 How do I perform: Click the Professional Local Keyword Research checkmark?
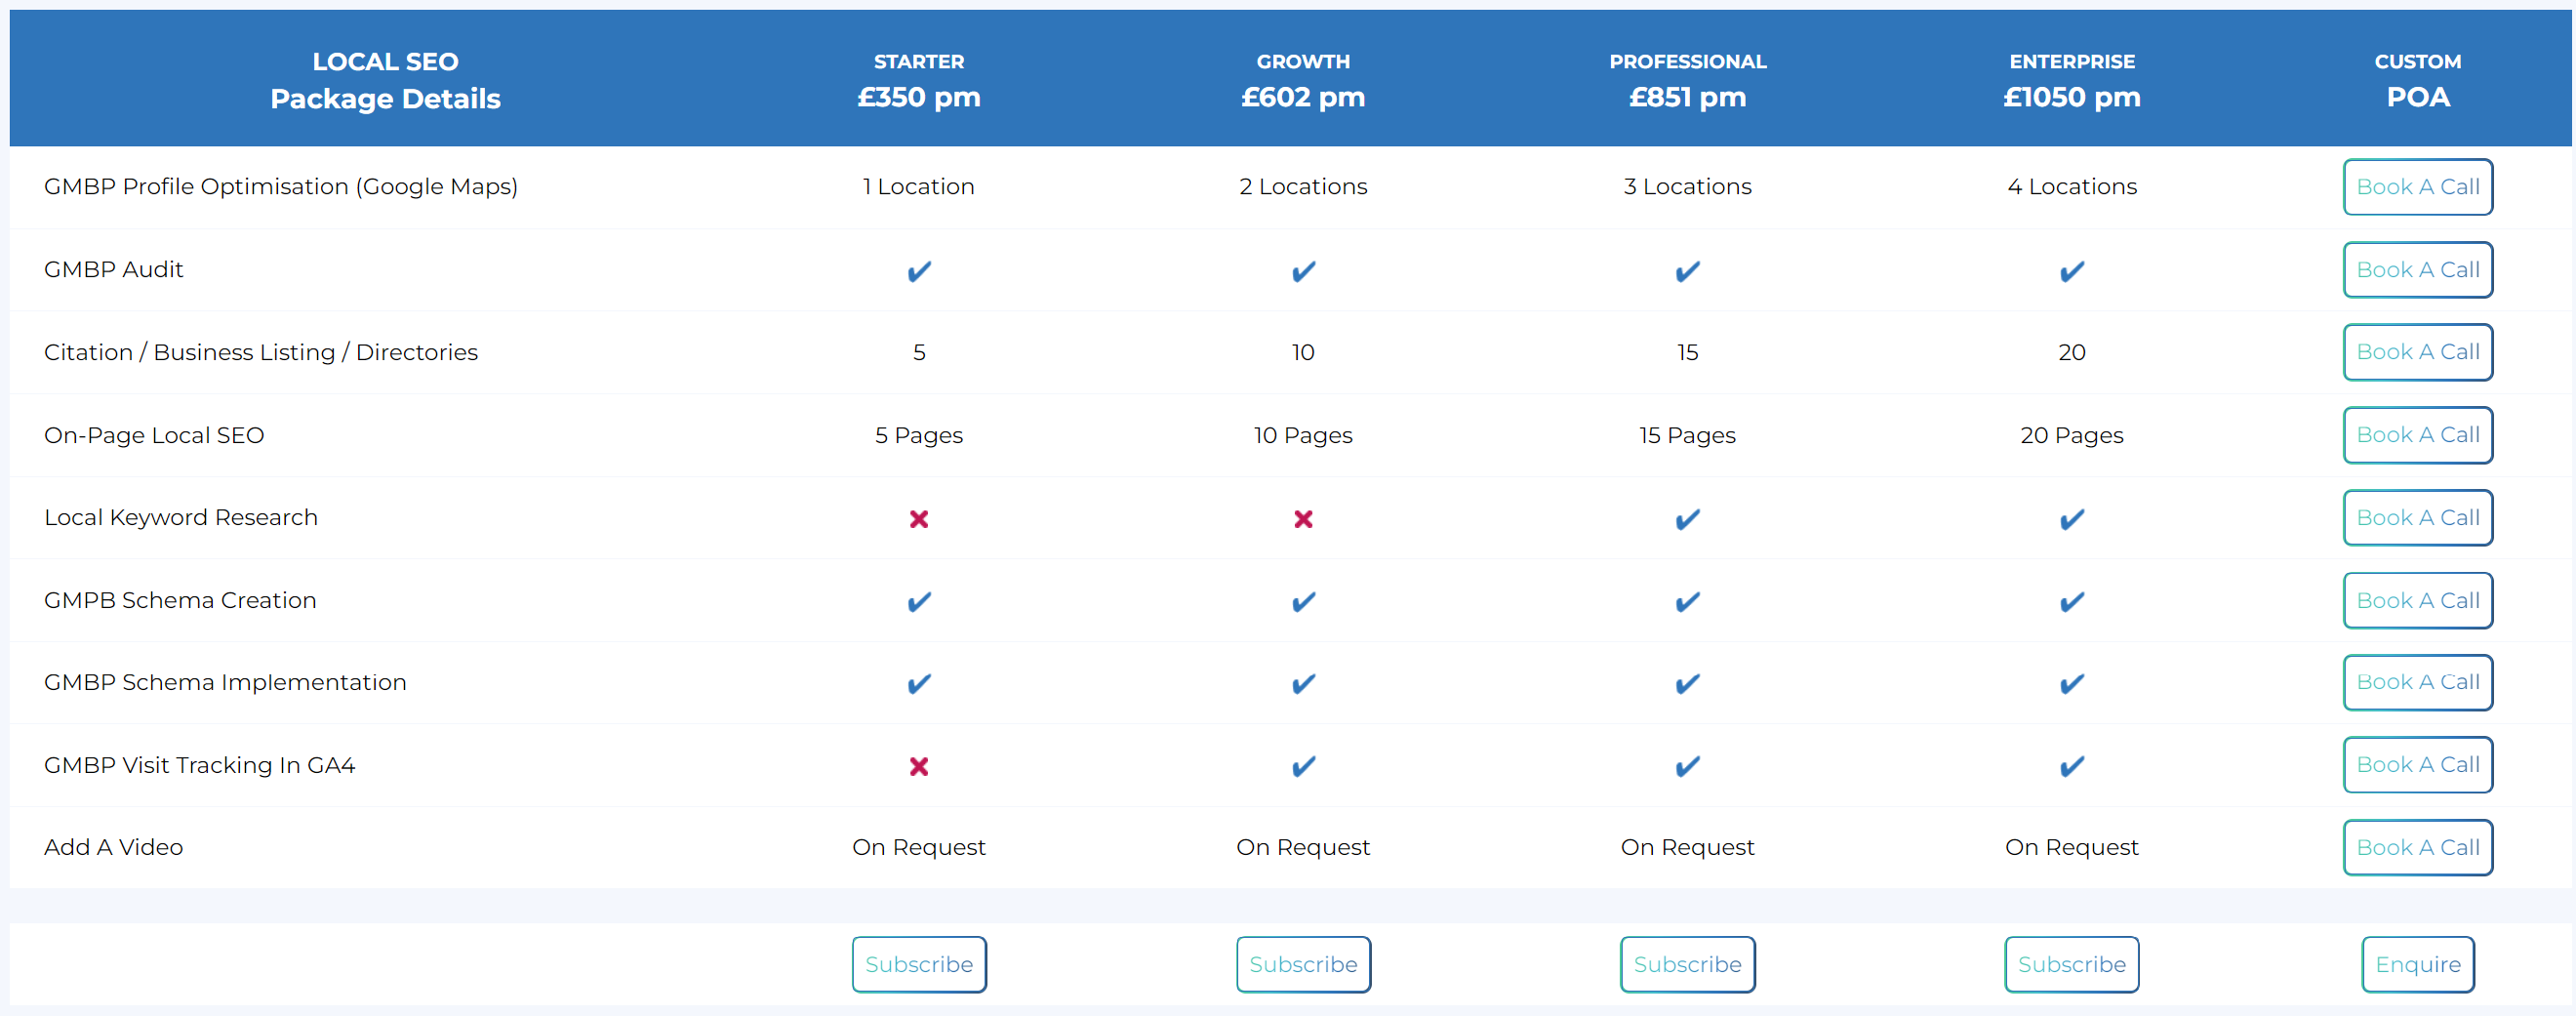tap(1687, 519)
